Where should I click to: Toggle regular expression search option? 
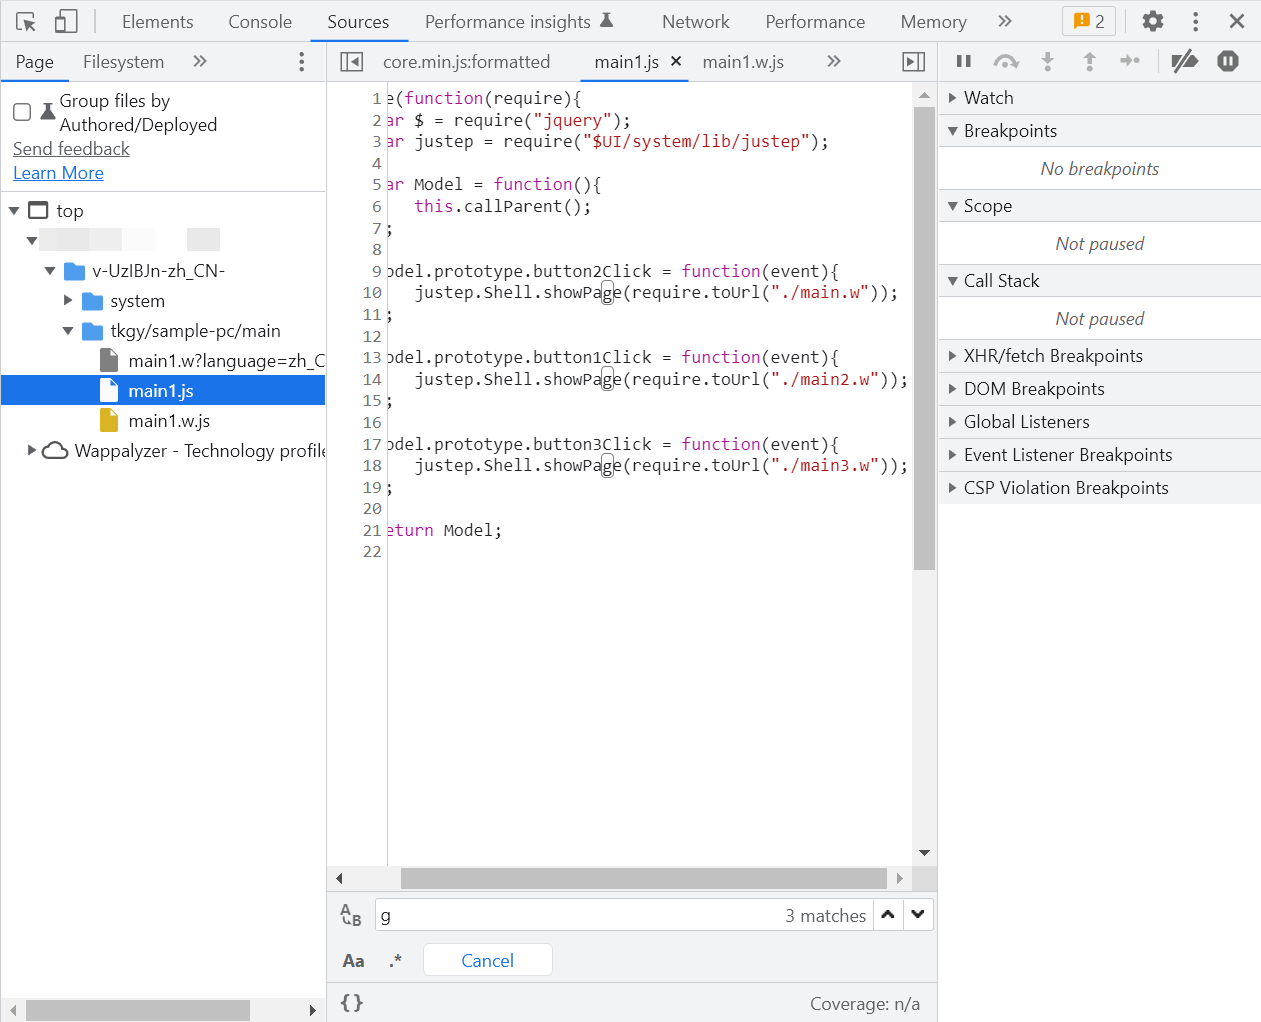(396, 961)
